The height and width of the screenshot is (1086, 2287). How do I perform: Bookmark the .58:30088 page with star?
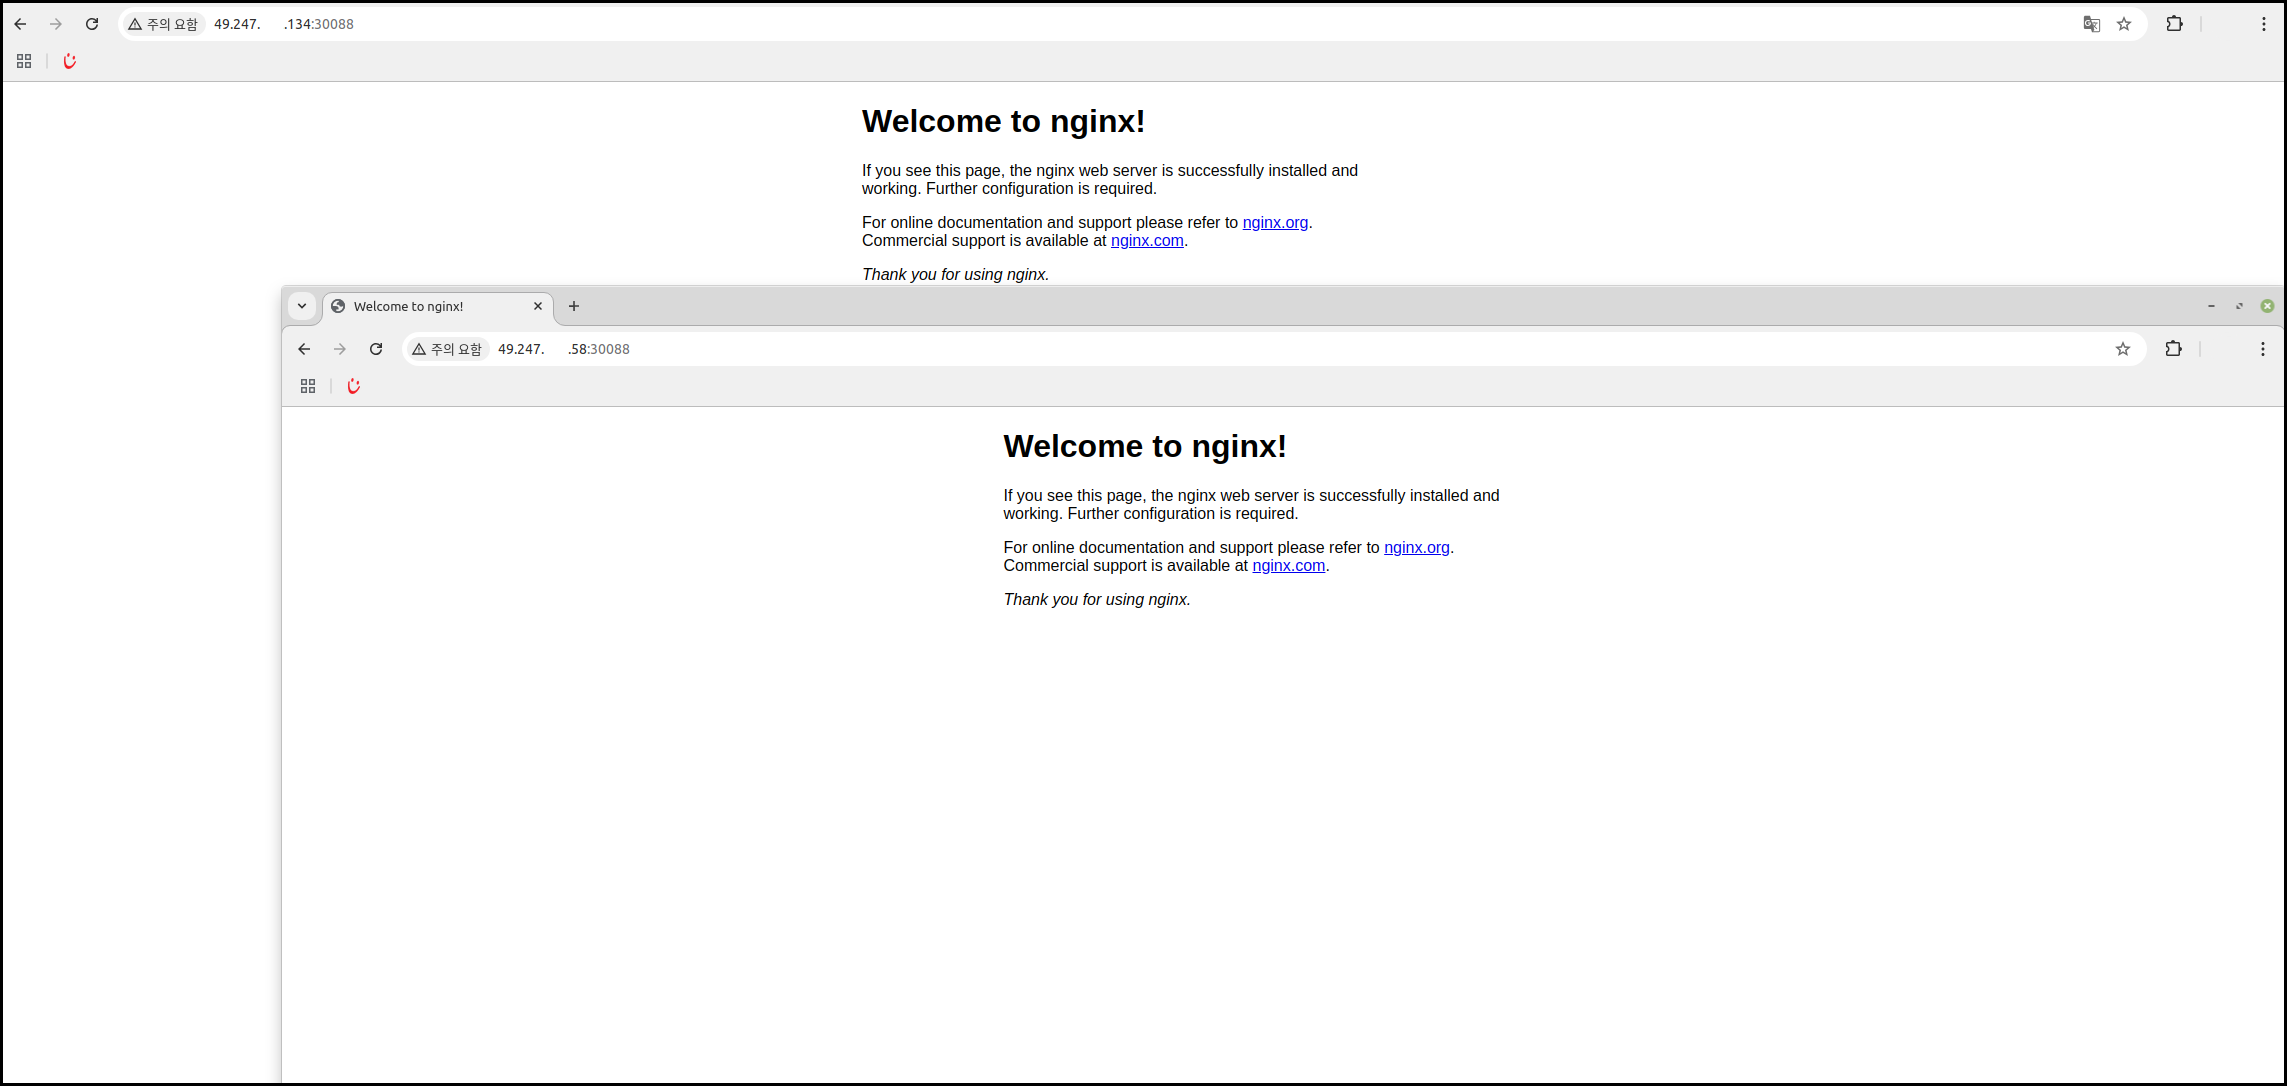point(2123,349)
